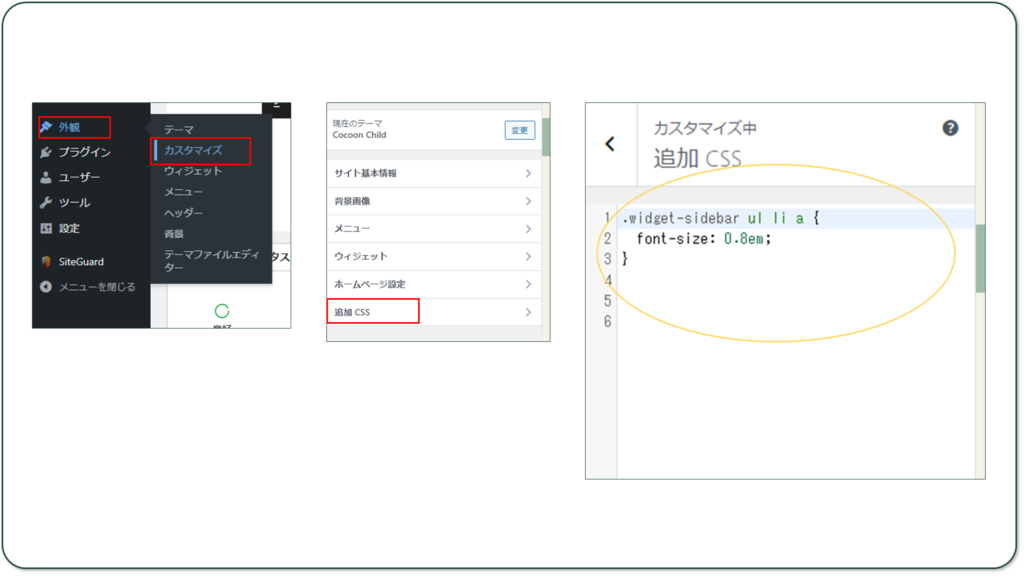Screen dimensions: 1024x576
Task: Click the ユーザー person icon
Action: [46, 178]
